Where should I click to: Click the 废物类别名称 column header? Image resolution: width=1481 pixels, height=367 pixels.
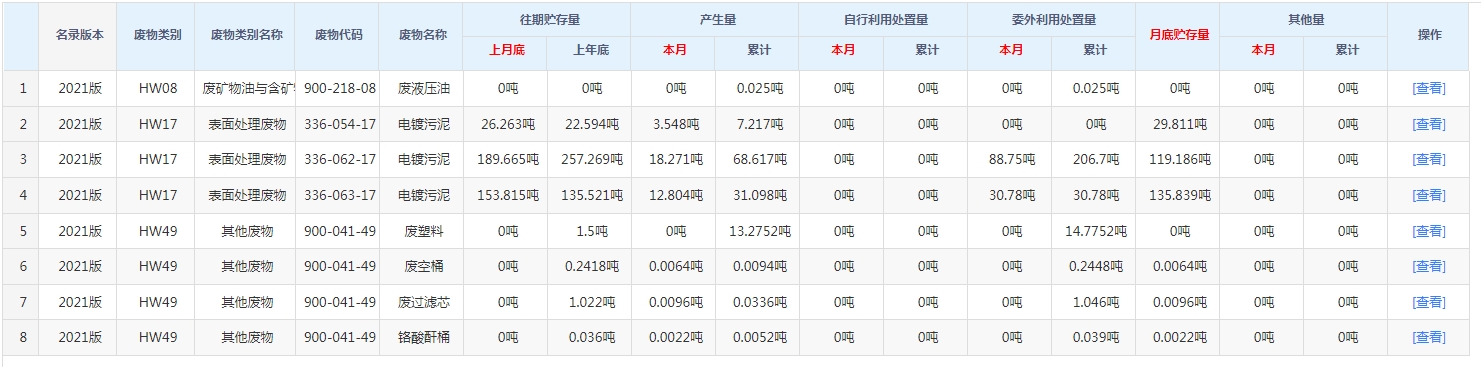point(247,34)
